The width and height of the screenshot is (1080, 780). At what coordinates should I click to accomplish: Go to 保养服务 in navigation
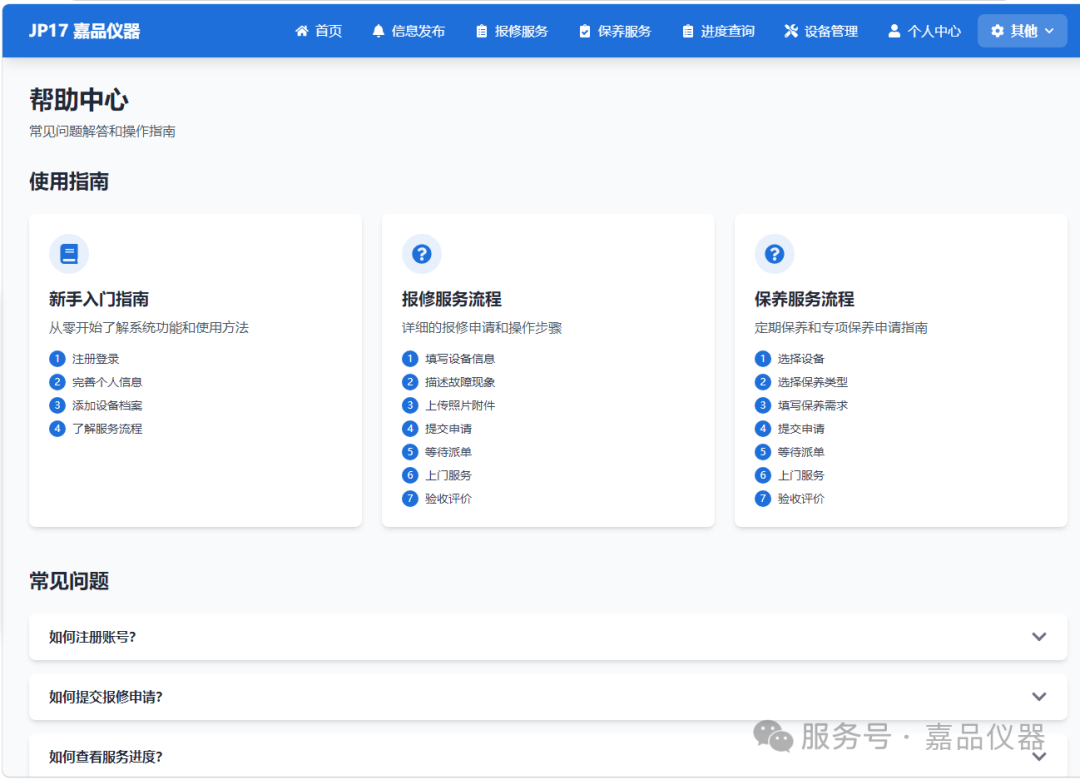pyautogui.click(x=615, y=31)
